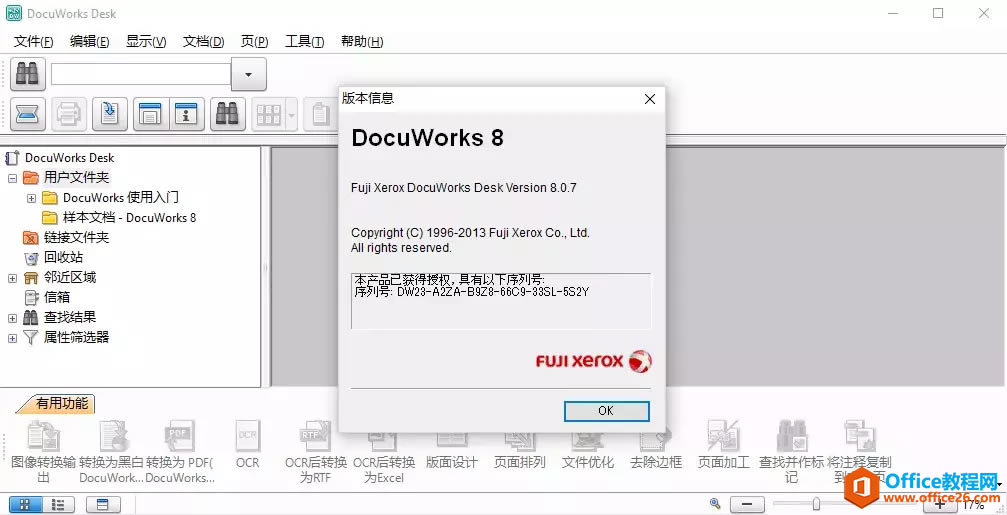Select the DocuWorks 使用入门 folder
The image size is (1007, 515).
tap(121, 198)
